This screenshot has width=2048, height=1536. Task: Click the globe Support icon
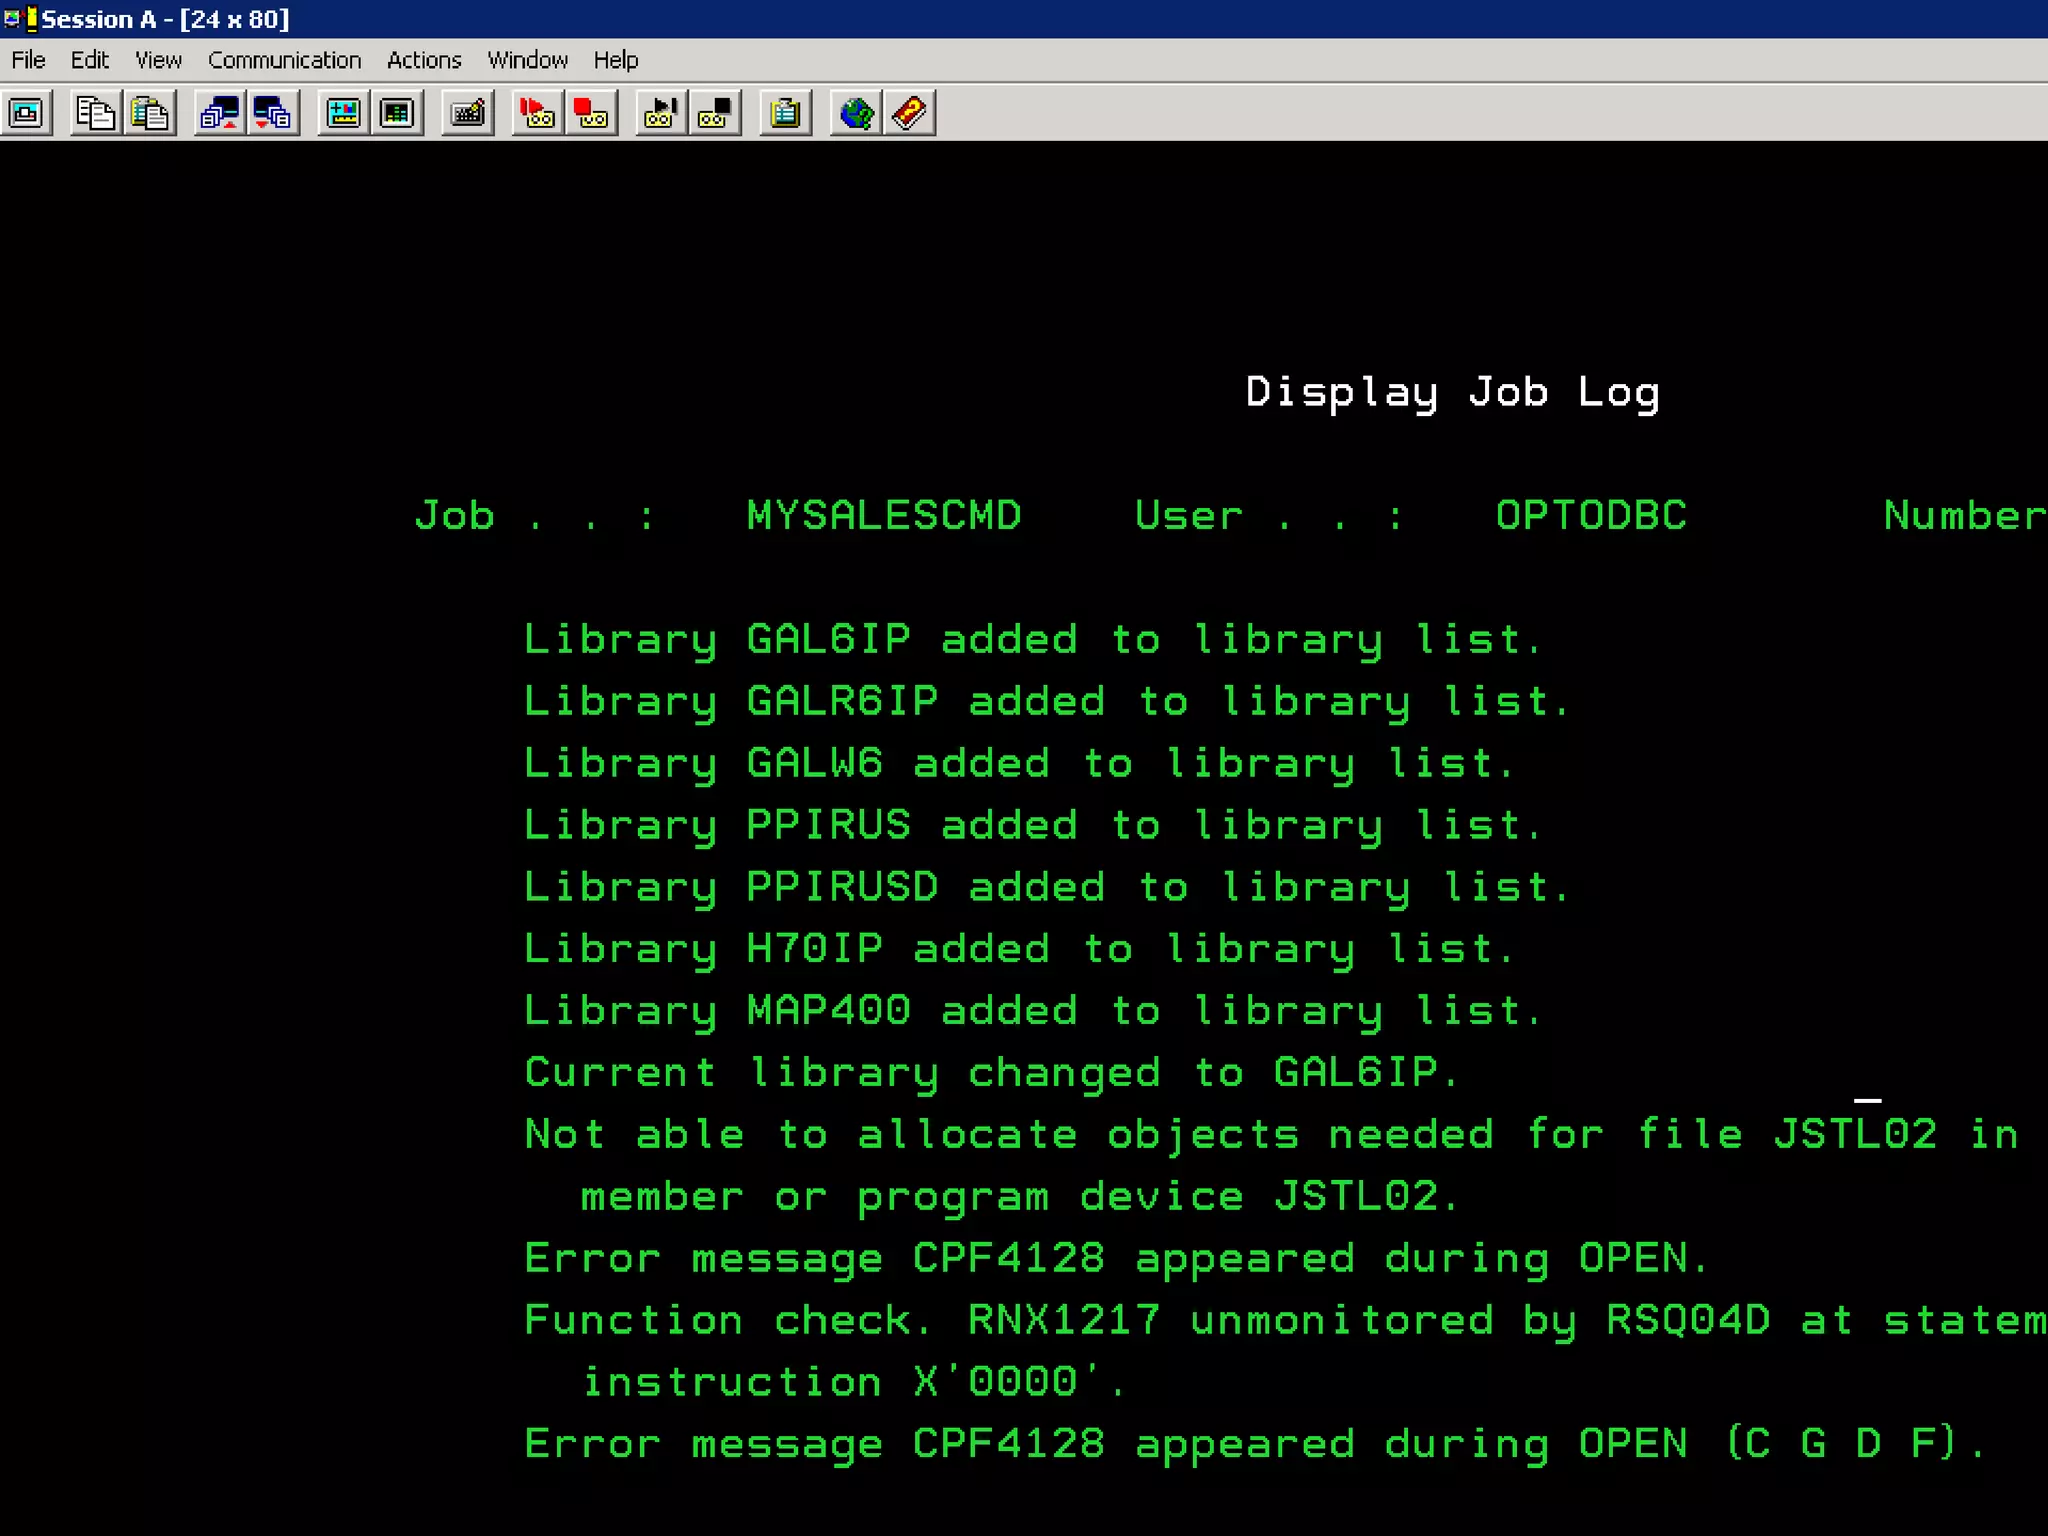855,113
